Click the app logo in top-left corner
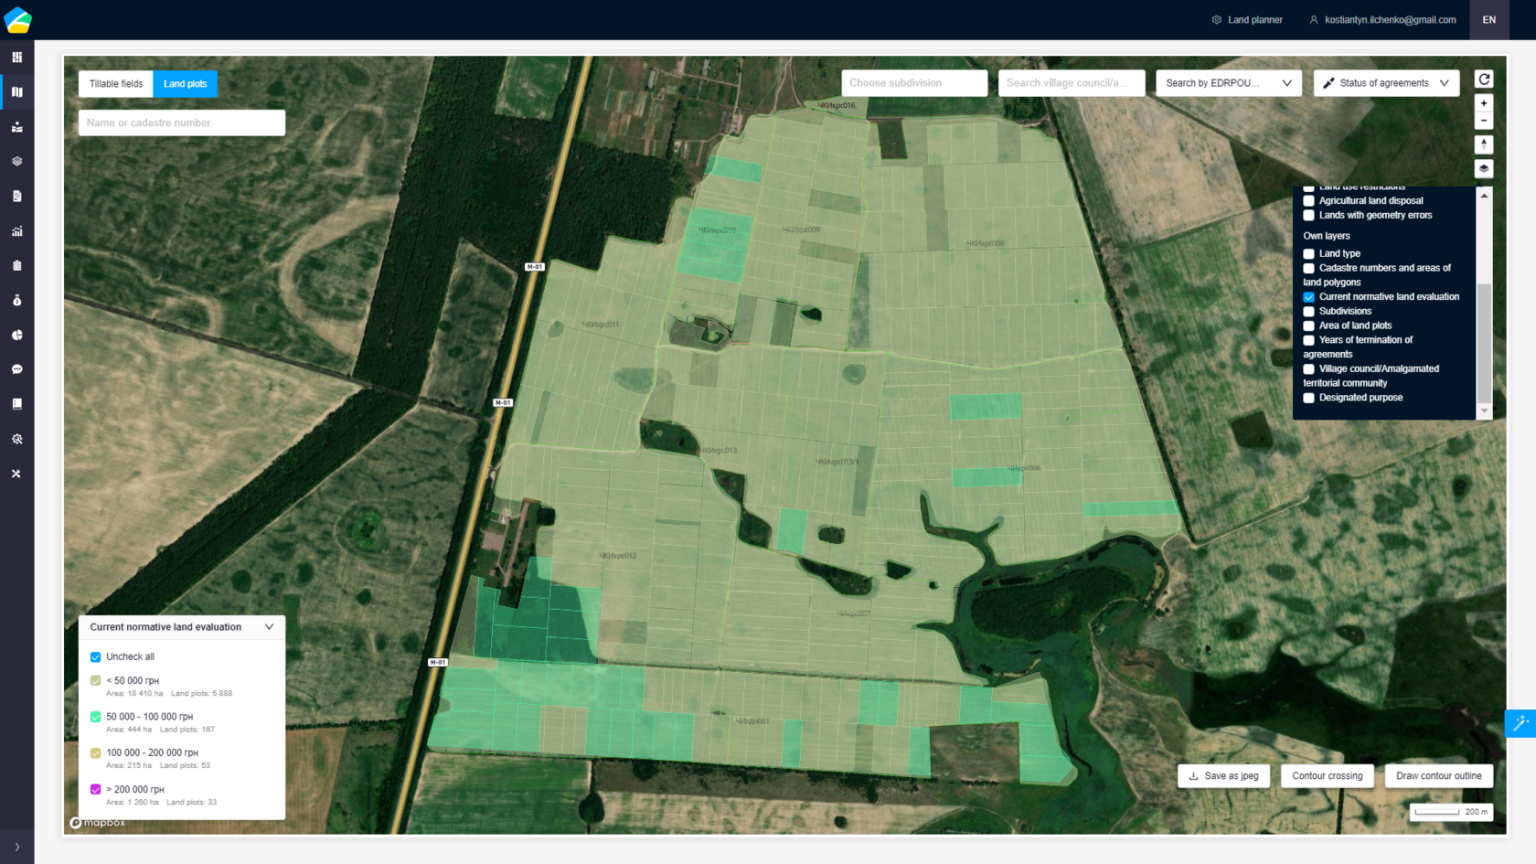Viewport: 1536px width, 864px height. [18, 19]
